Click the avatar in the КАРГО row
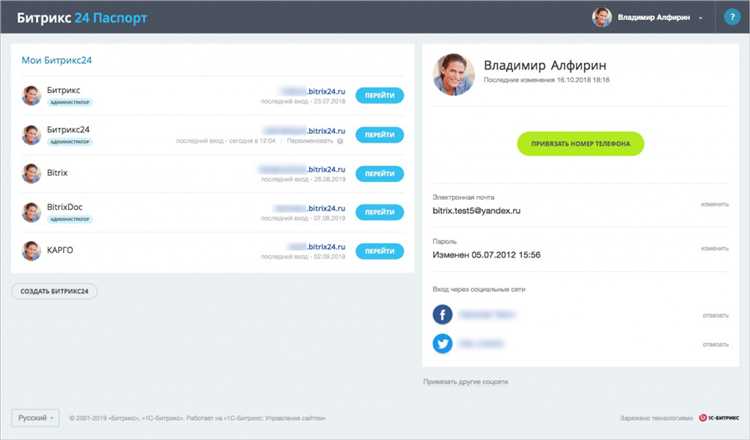Image resolution: width=750 pixels, height=440 pixels. tap(32, 251)
